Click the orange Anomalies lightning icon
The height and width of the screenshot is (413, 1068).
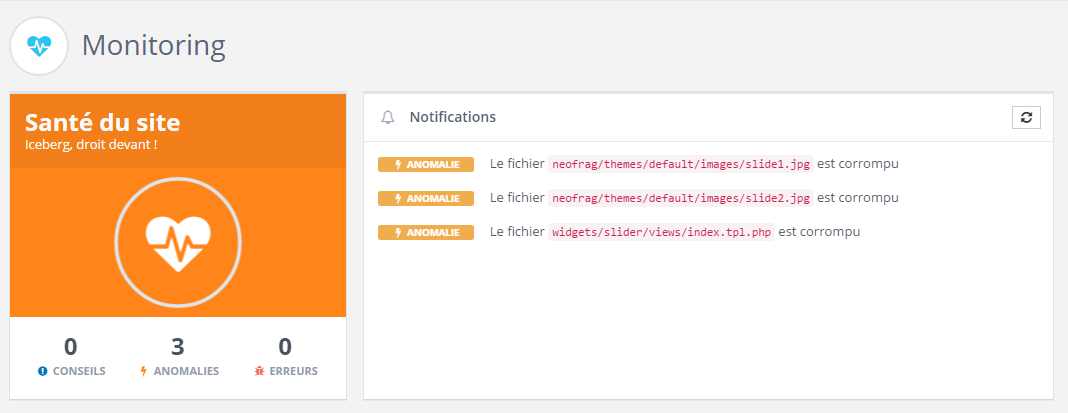(x=143, y=371)
